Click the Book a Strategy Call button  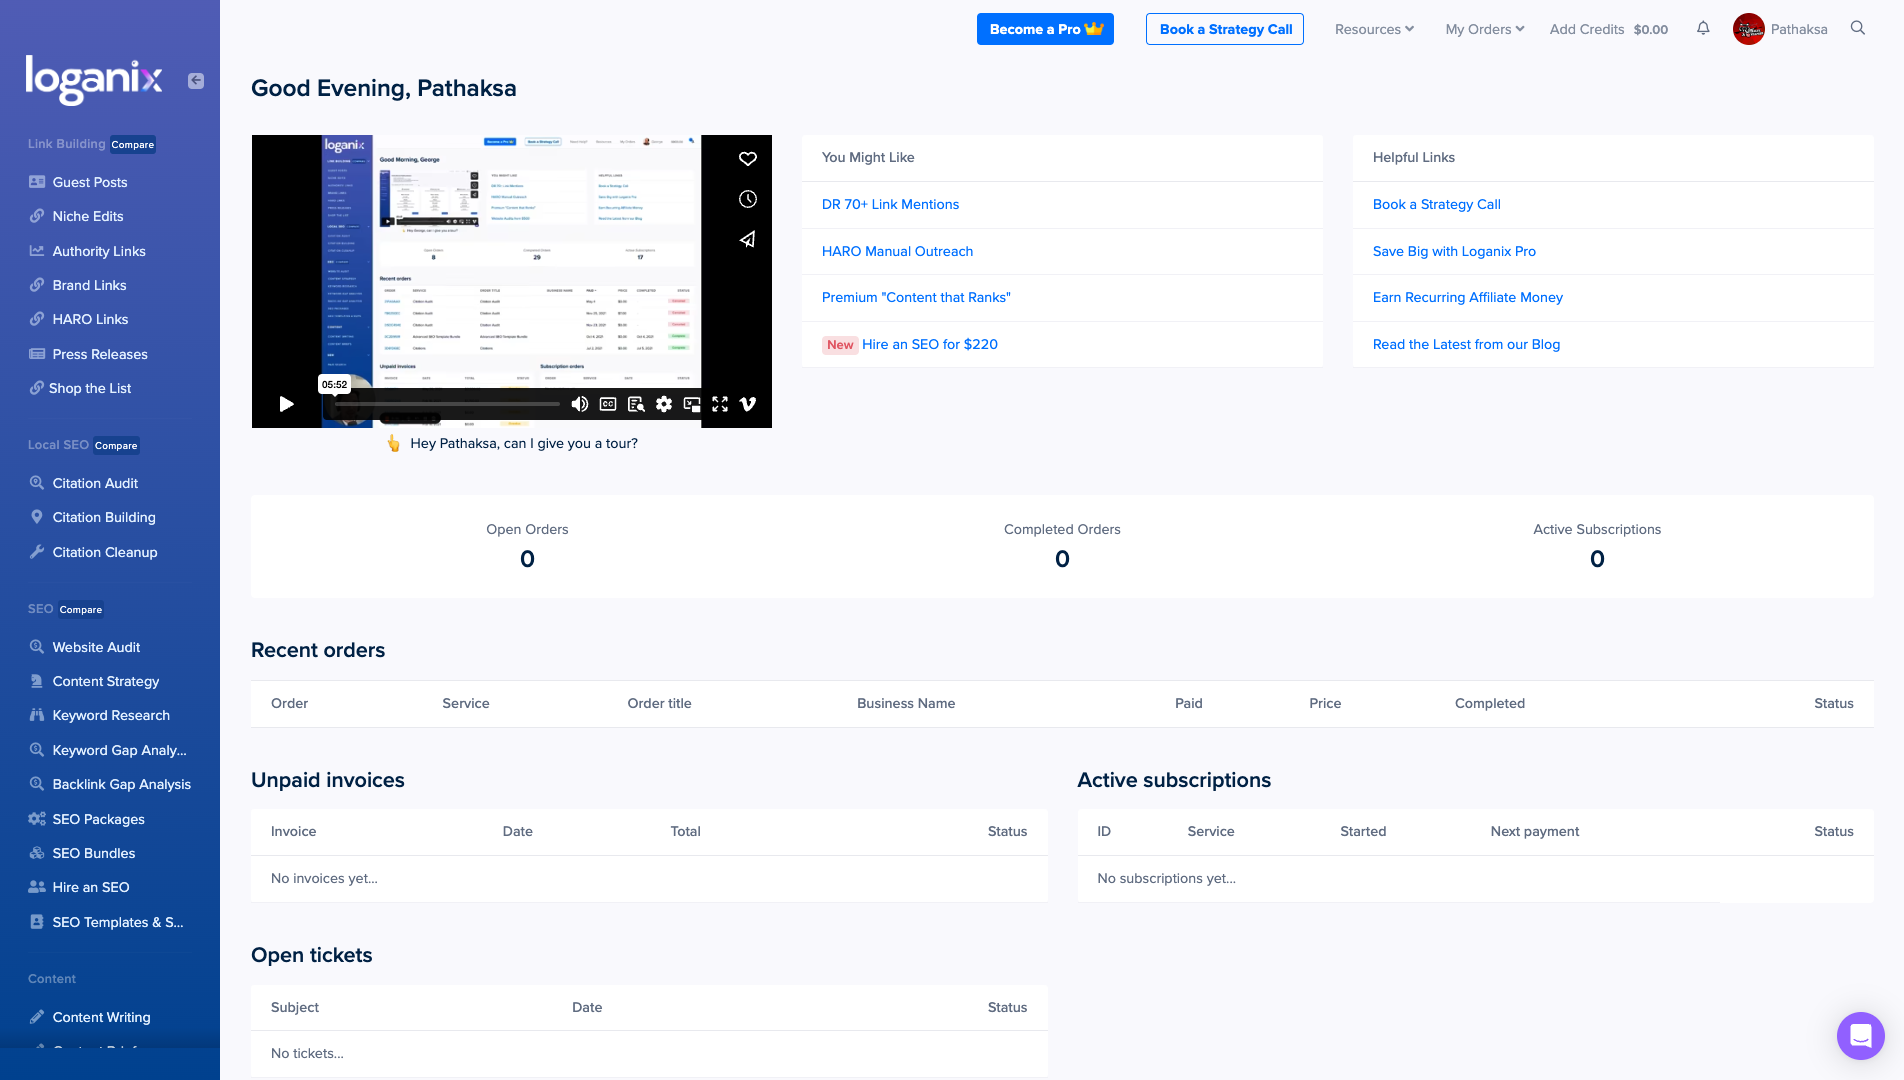tap(1224, 29)
